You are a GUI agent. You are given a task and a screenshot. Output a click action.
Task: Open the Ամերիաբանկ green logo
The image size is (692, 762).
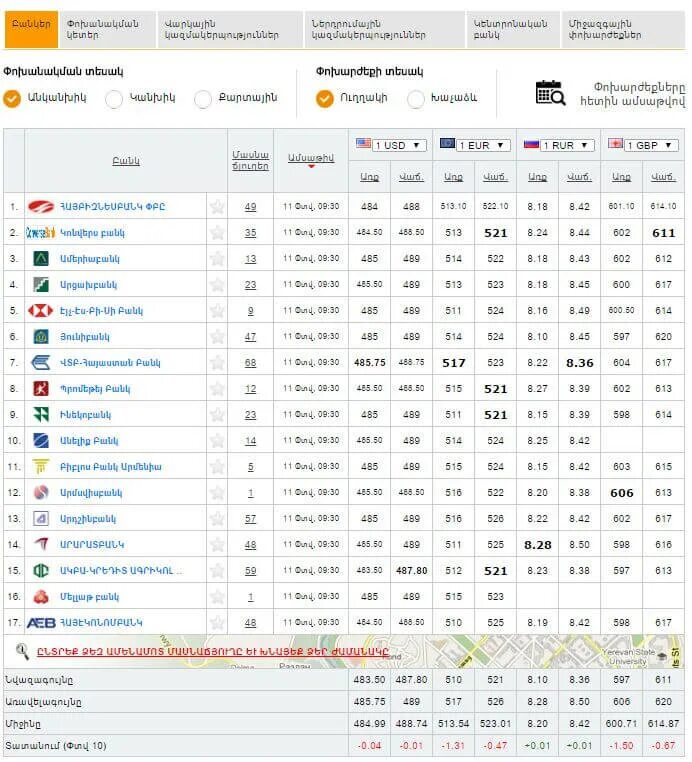click(x=41, y=259)
